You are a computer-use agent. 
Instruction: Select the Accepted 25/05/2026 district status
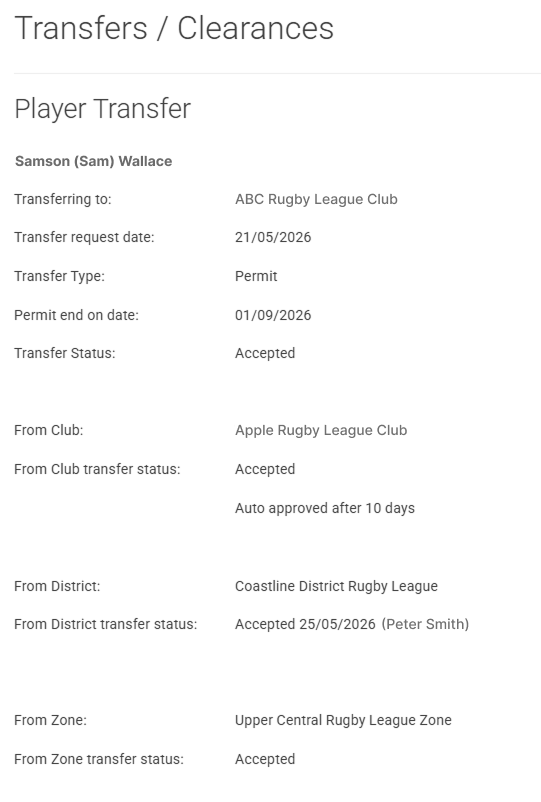click(x=305, y=625)
